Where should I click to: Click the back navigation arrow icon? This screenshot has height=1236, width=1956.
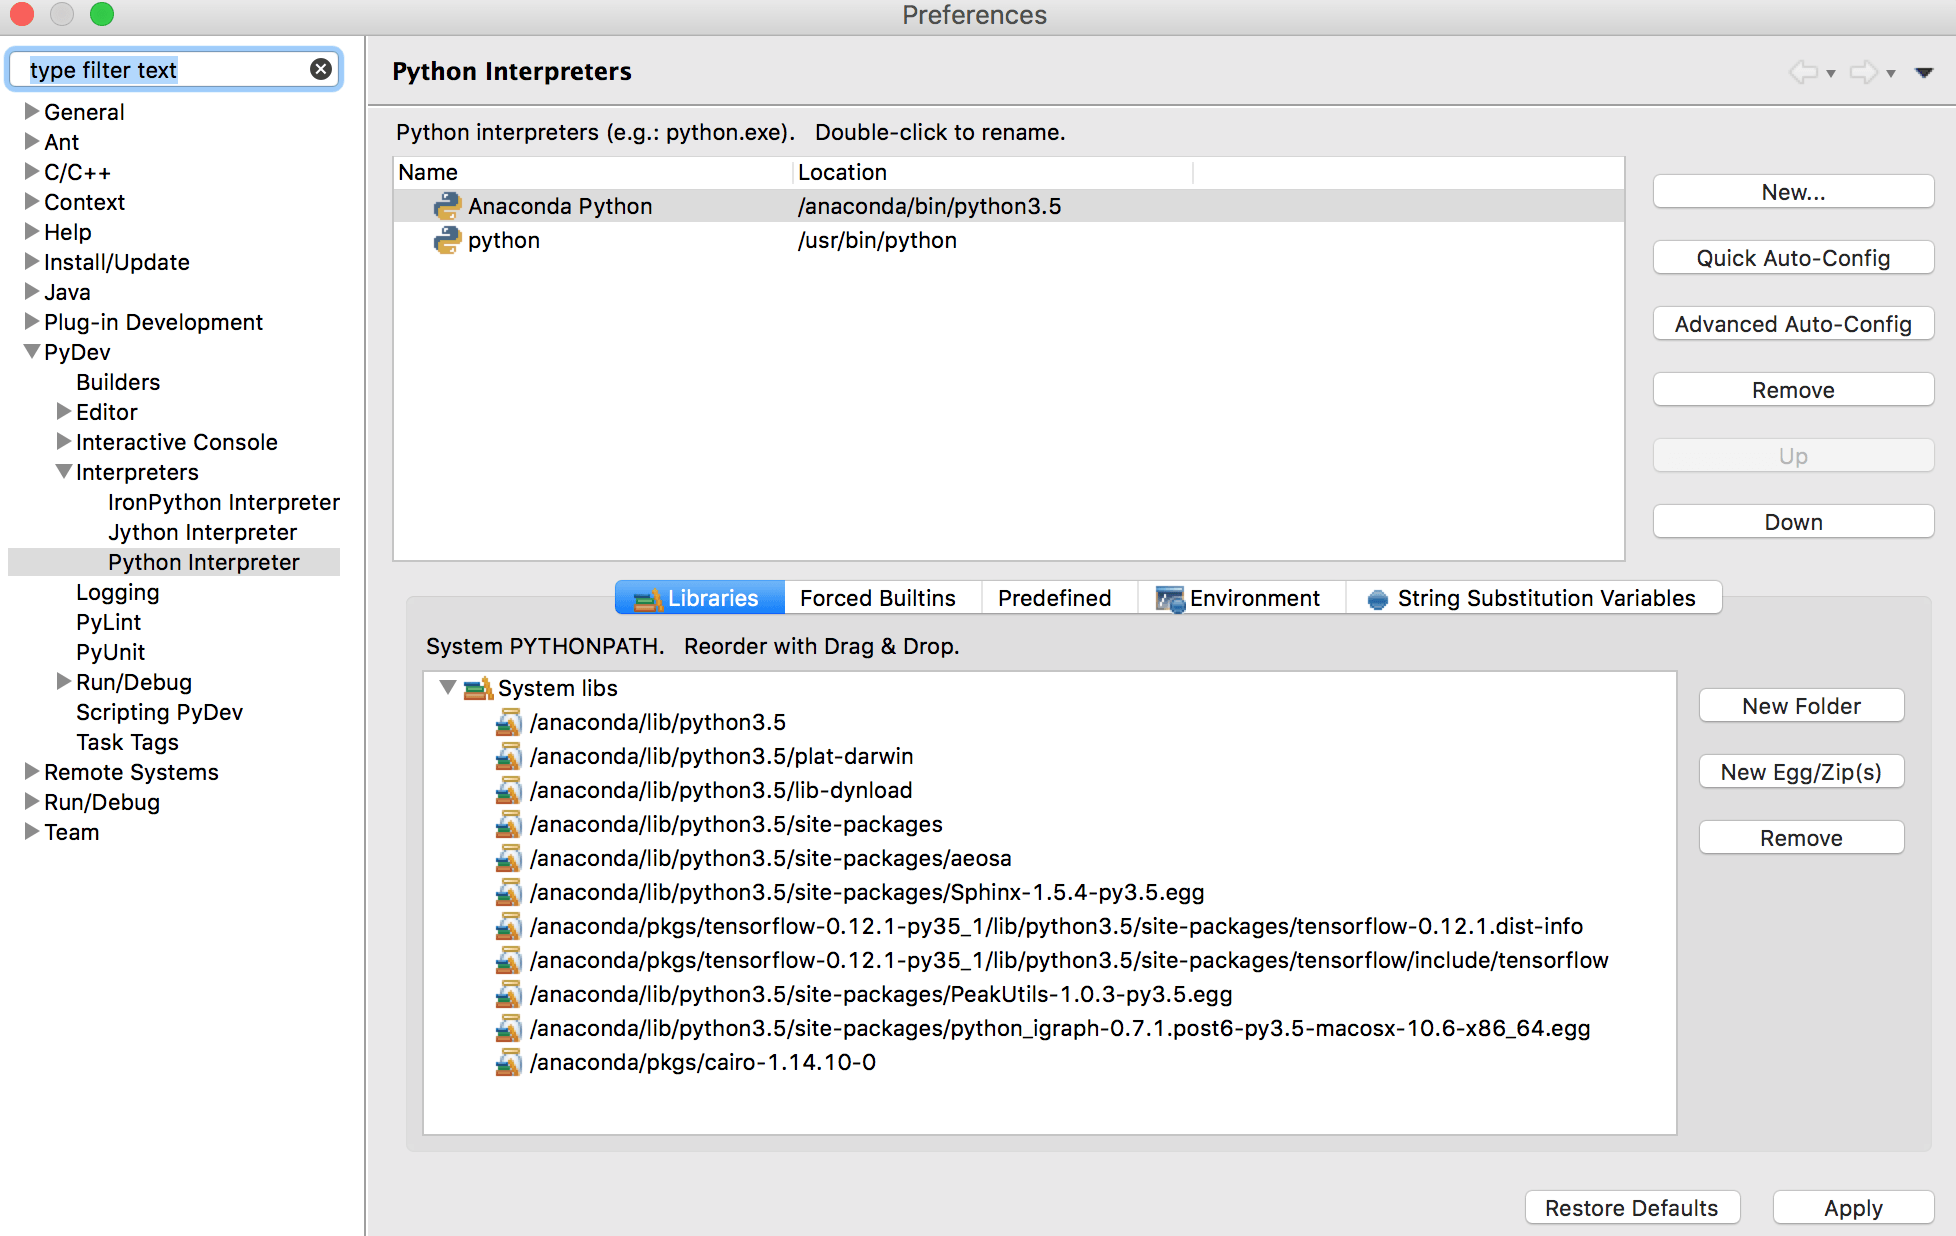coord(1803,72)
